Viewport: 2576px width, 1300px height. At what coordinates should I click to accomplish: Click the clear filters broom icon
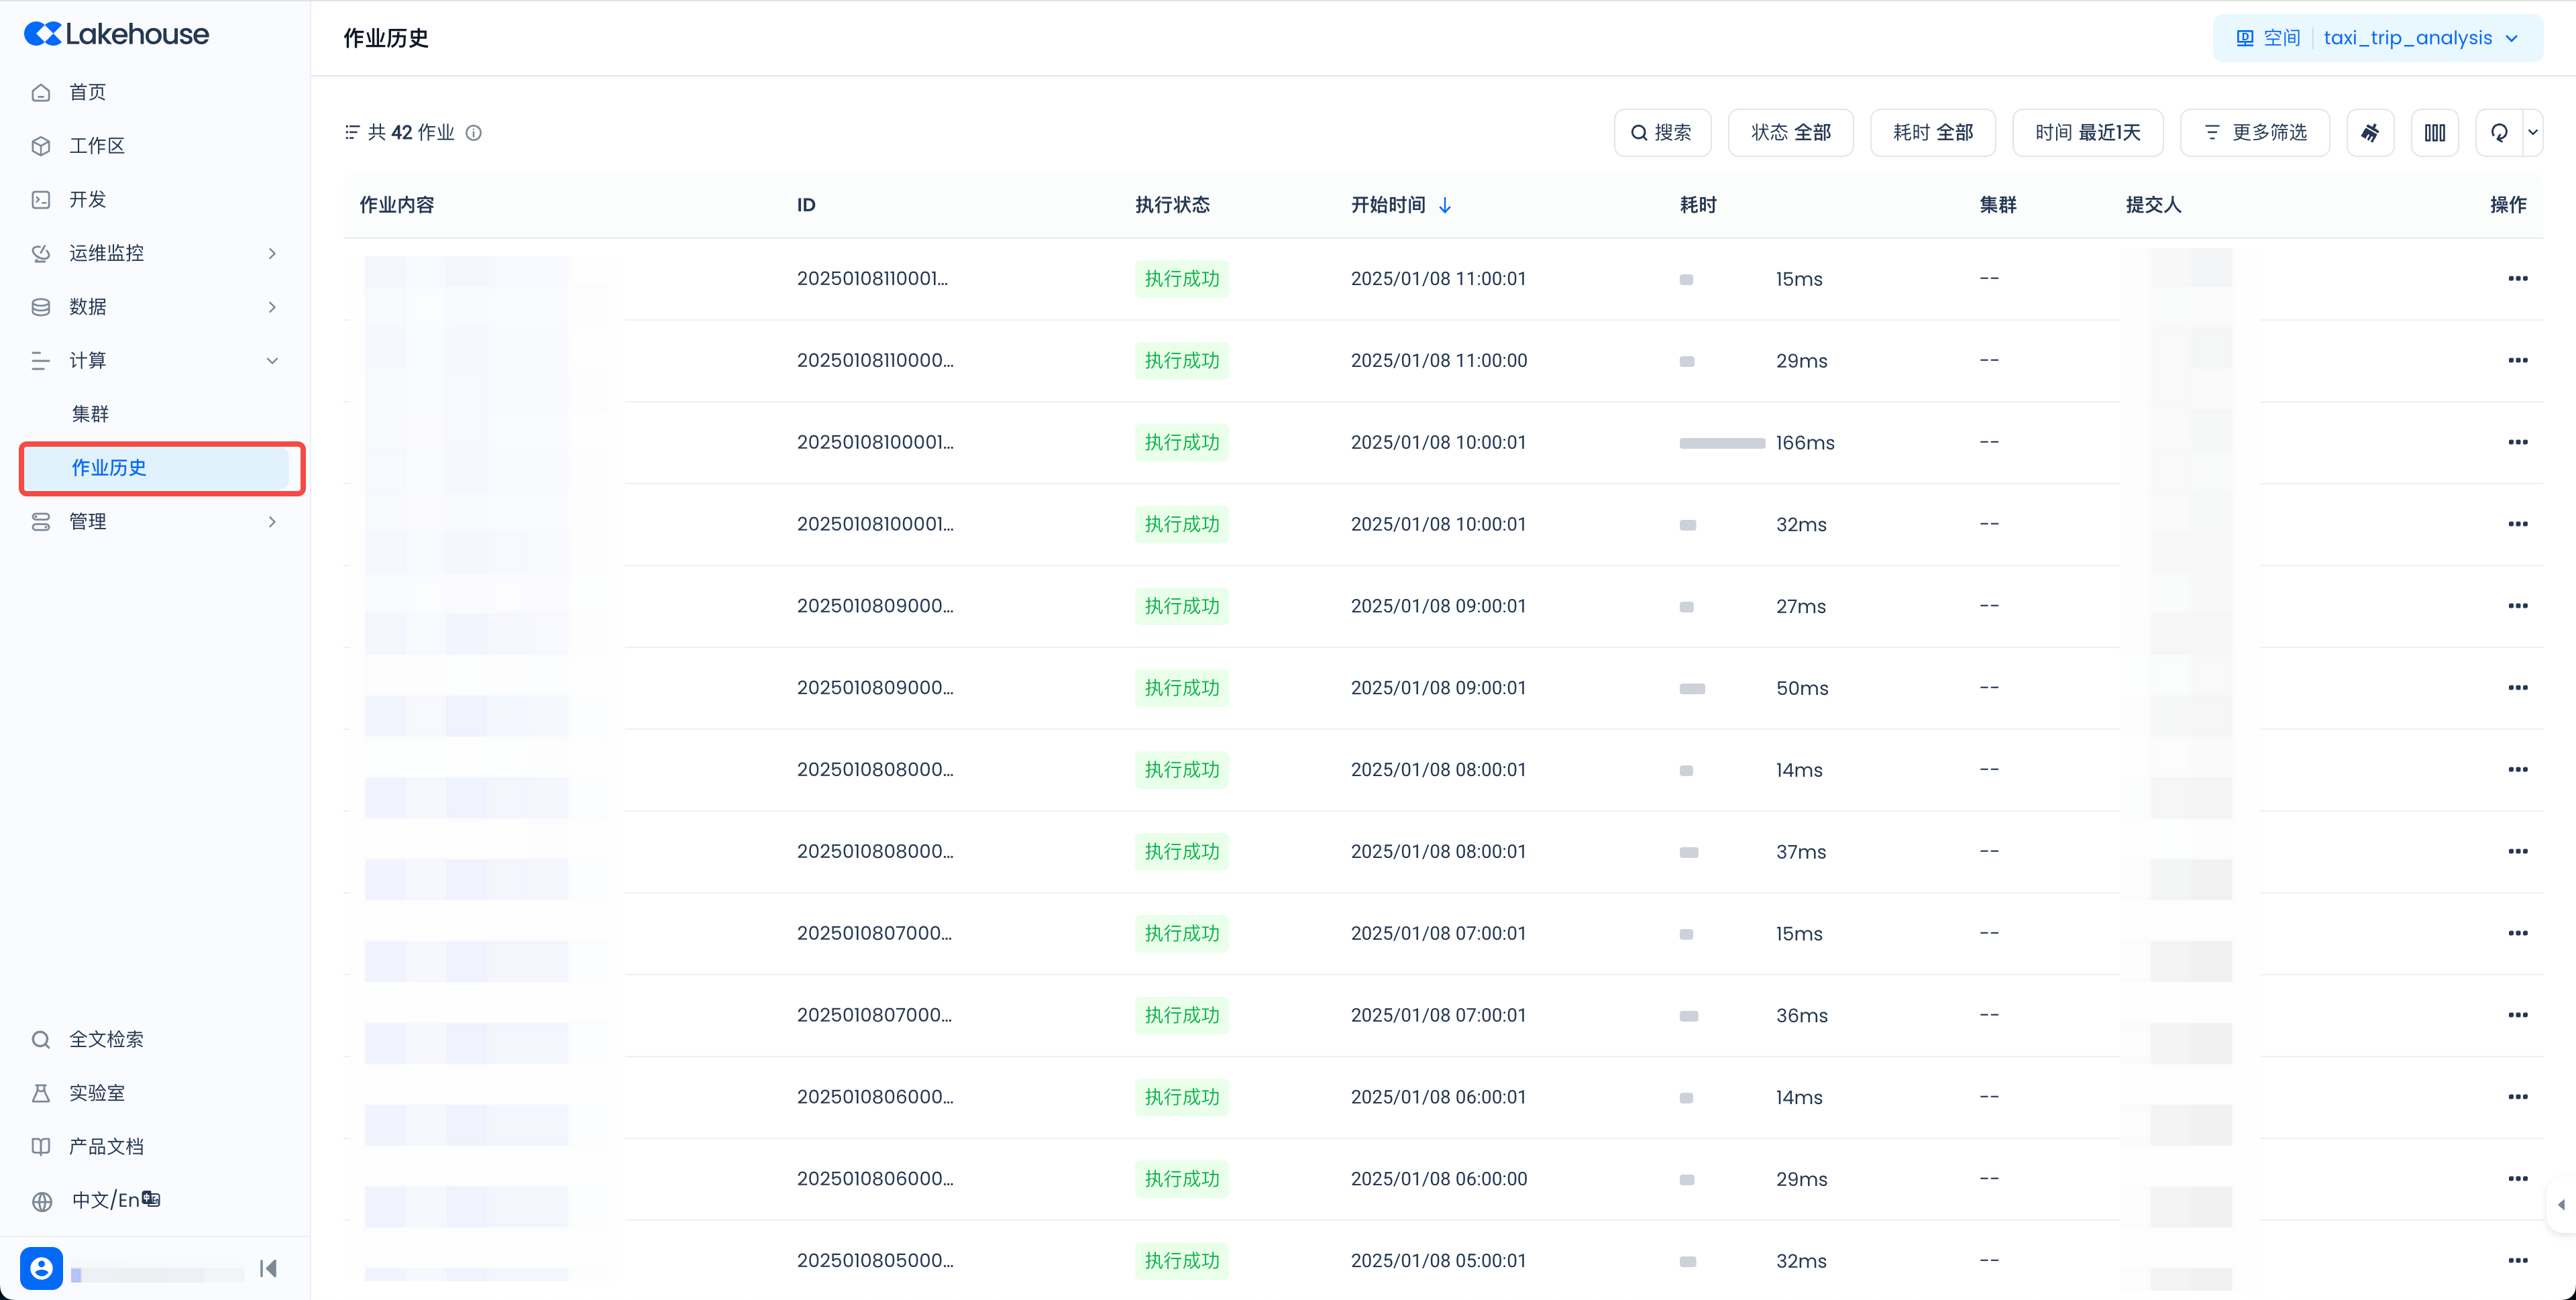[2370, 133]
